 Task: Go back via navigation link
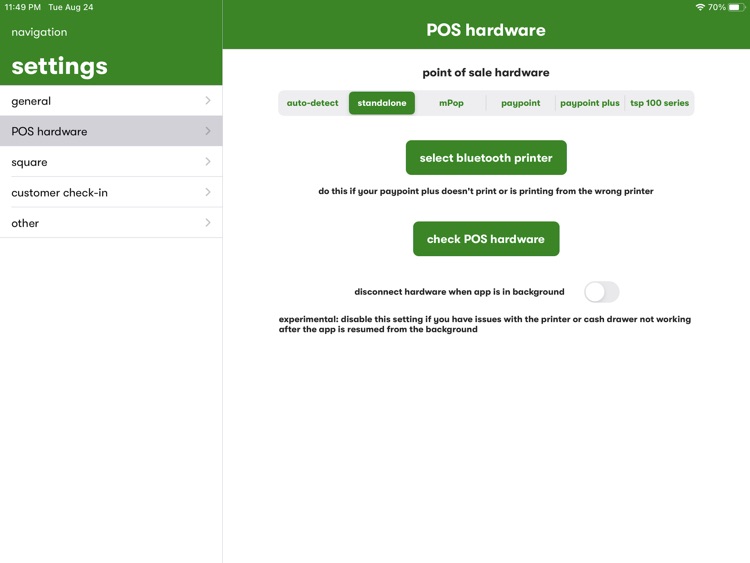[39, 32]
